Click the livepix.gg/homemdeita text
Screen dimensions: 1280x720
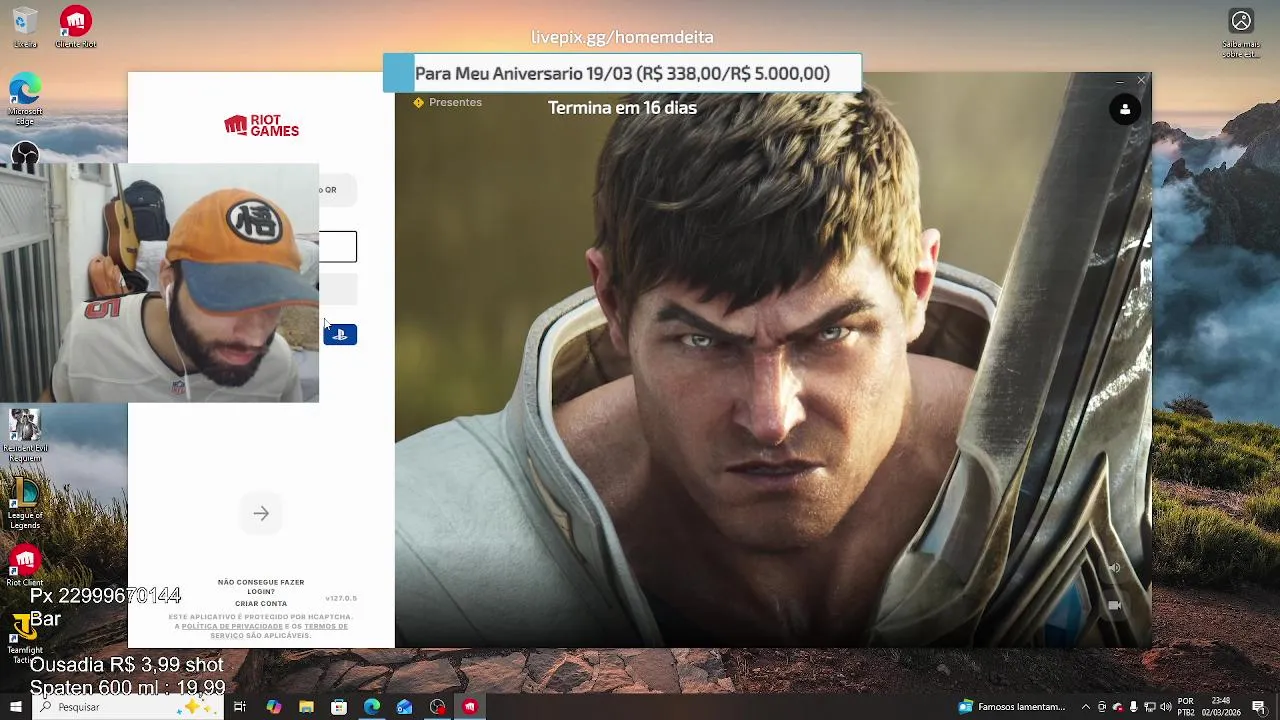coord(622,37)
